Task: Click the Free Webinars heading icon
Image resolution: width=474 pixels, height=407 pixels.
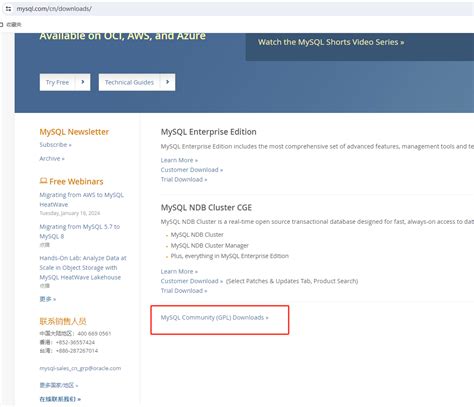Action: [x=43, y=181]
